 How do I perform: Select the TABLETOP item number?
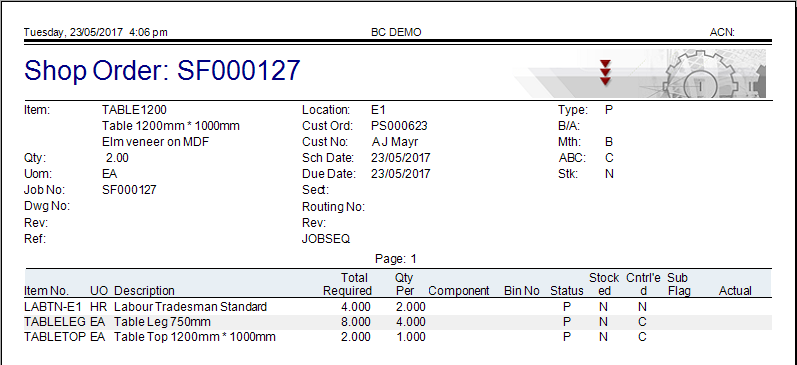[55, 337]
